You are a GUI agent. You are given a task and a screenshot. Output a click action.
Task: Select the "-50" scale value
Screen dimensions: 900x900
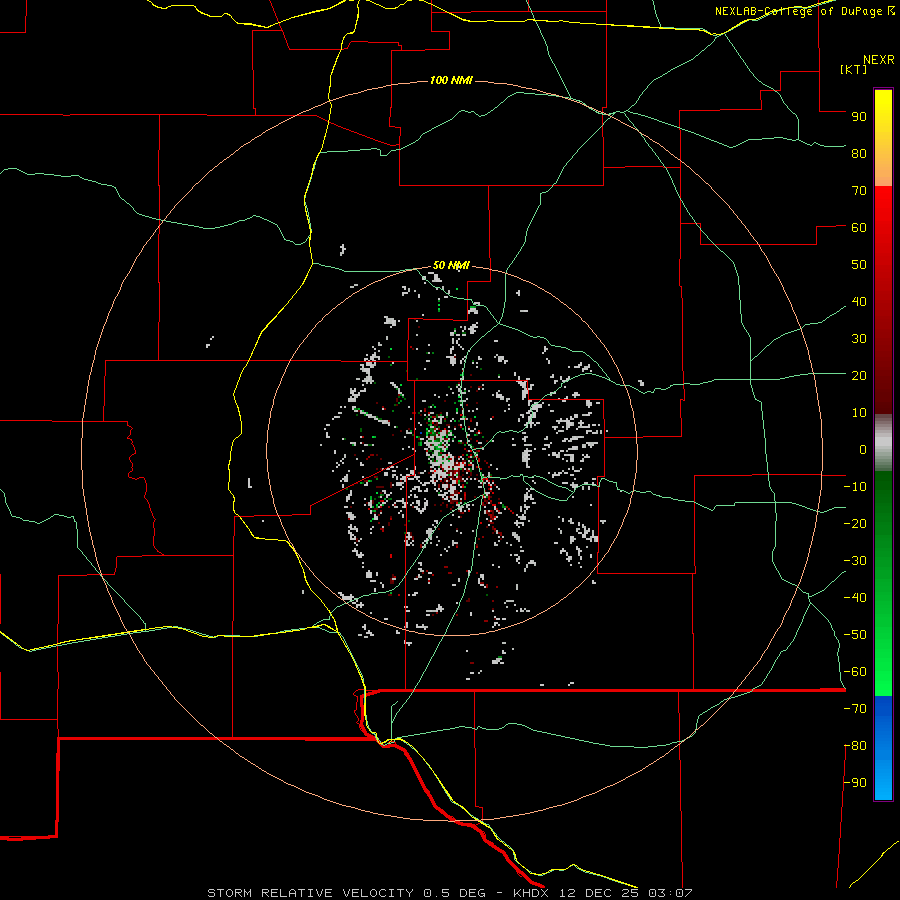[855, 635]
